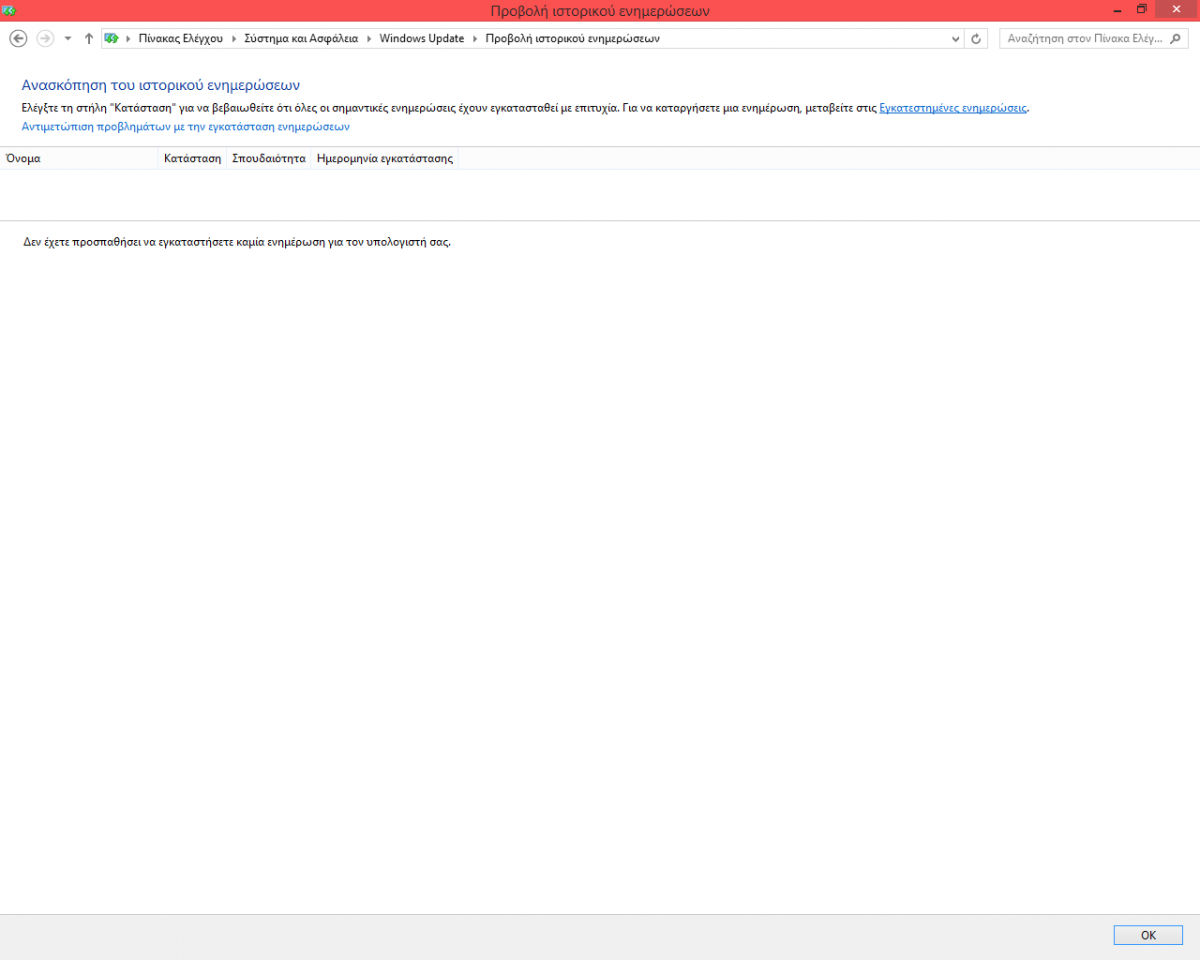Restore down the window

coord(1142,9)
